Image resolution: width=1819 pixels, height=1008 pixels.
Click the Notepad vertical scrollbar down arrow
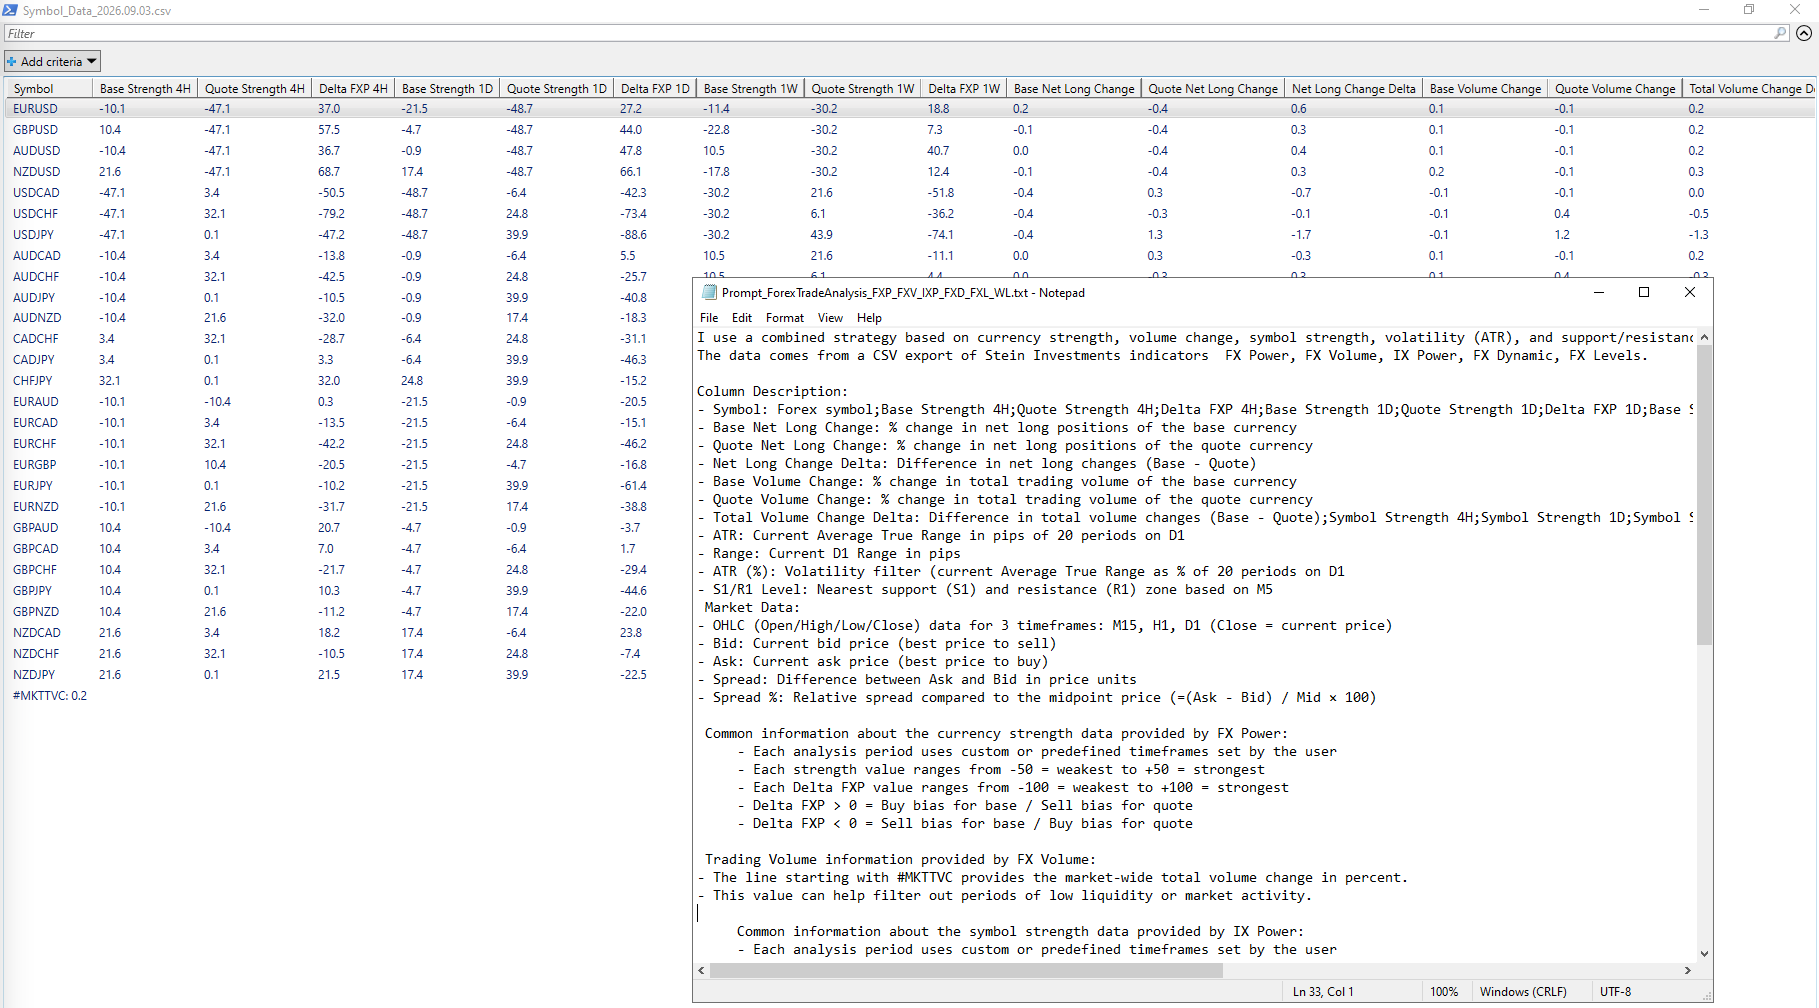point(1705,954)
